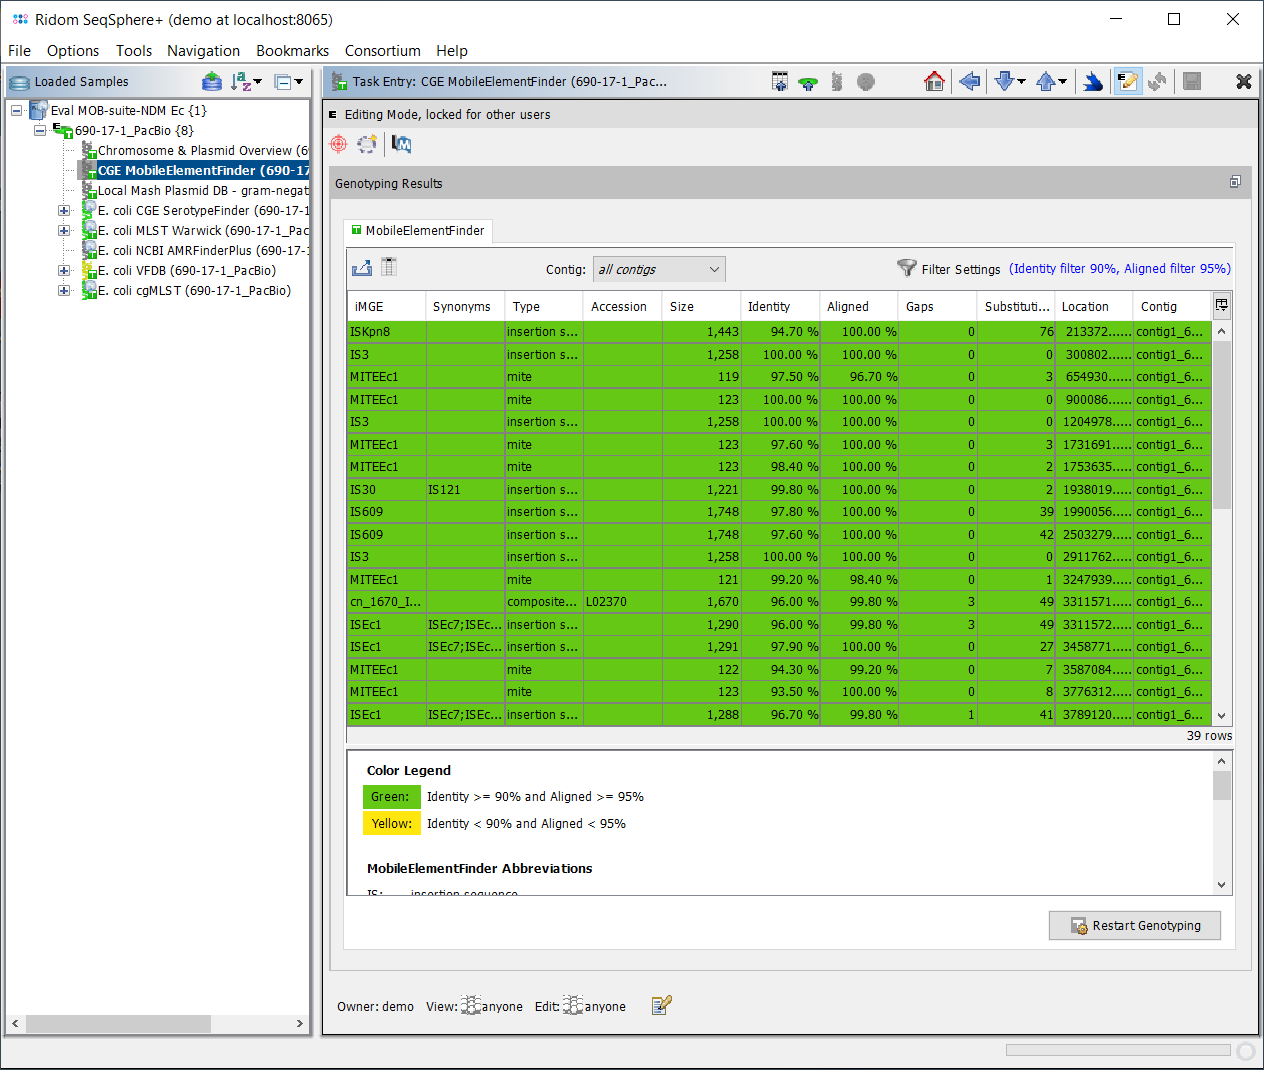Click the export table icon
This screenshot has height=1070, width=1264.
(362, 268)
